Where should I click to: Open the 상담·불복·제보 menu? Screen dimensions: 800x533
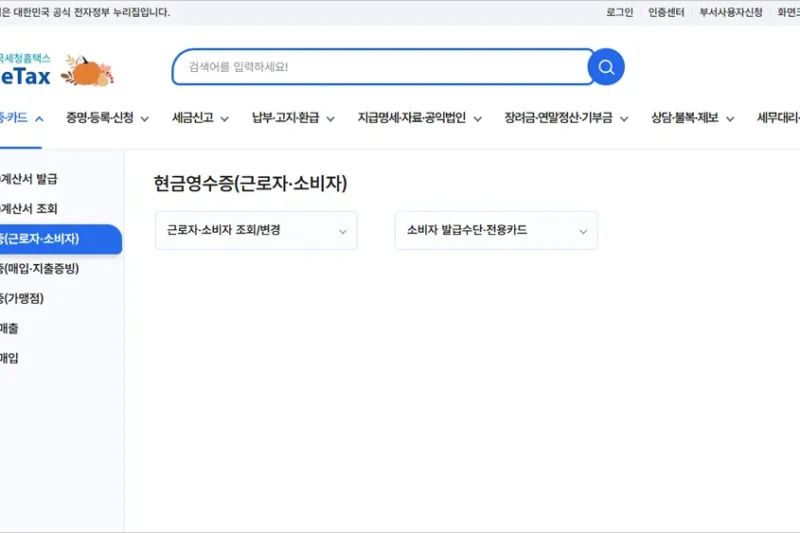coord(685,118)
